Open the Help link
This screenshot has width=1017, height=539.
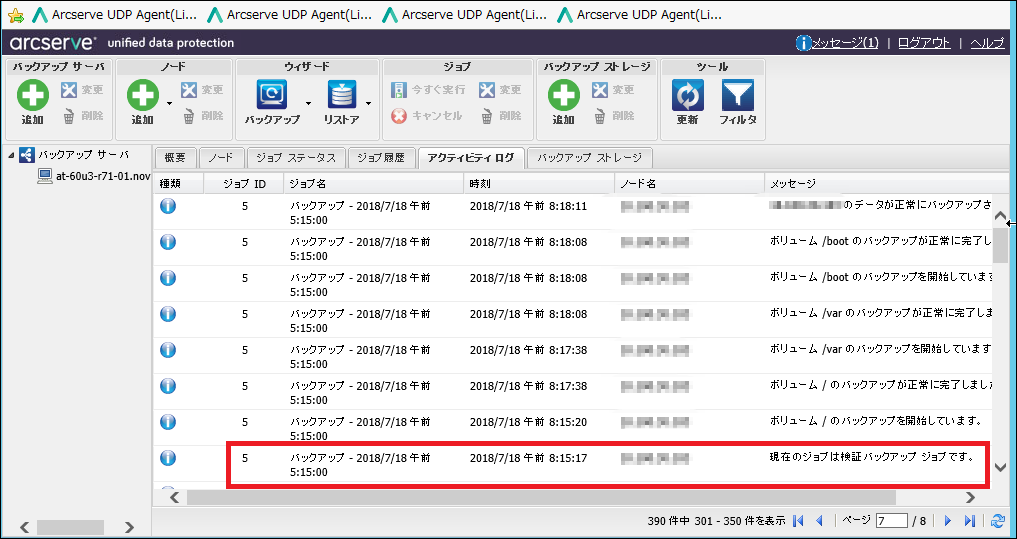988,43
